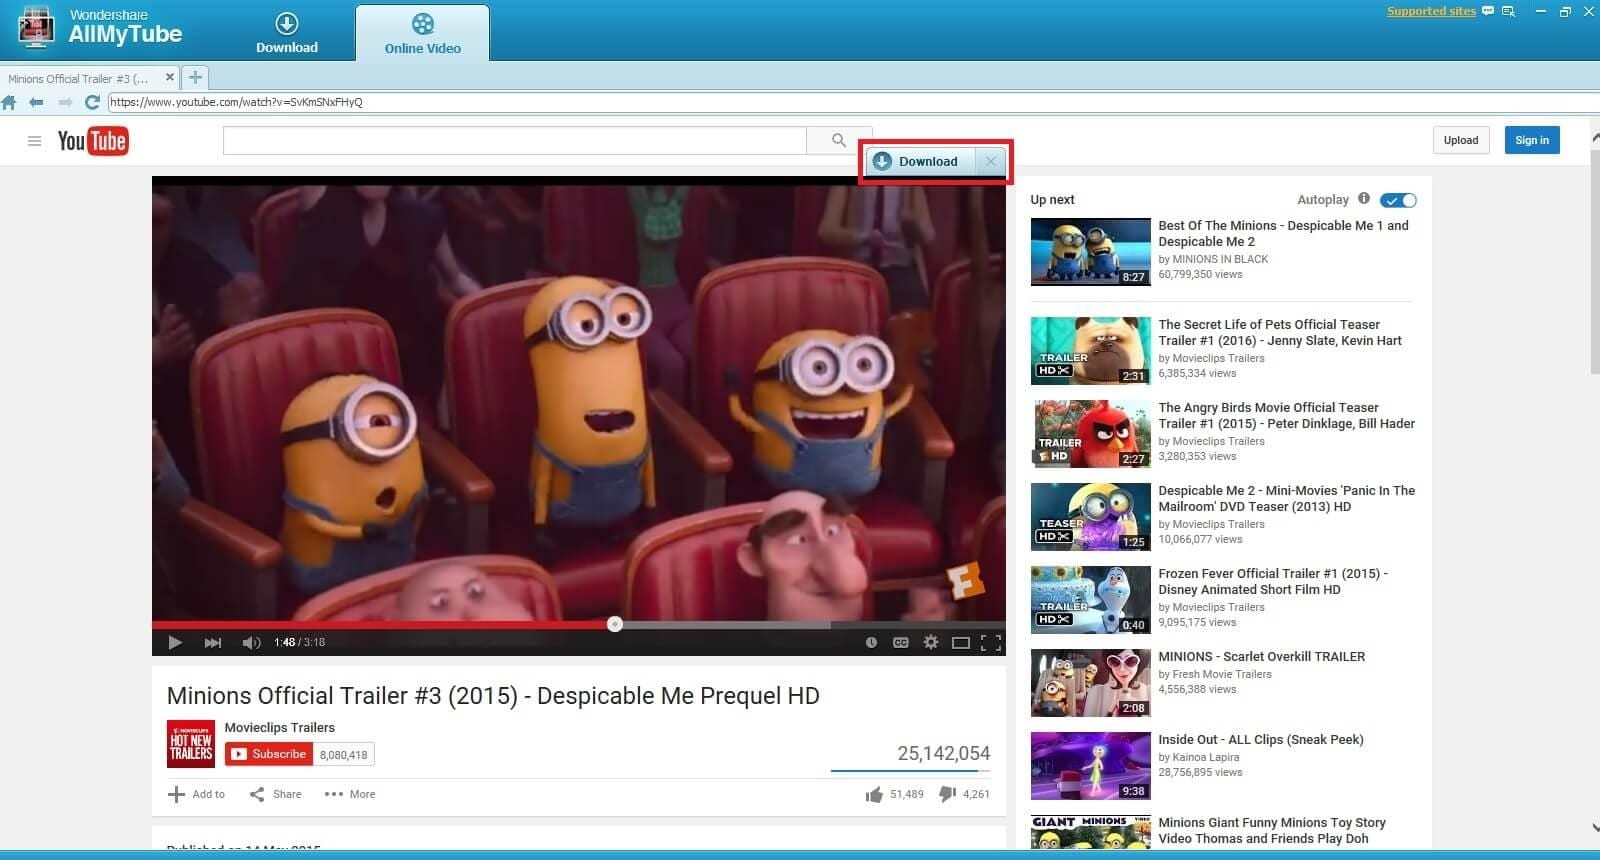Open Inside Out ALL Clips thumbnail
This screenshot has height=860, width=1600.
point(1091,766)
